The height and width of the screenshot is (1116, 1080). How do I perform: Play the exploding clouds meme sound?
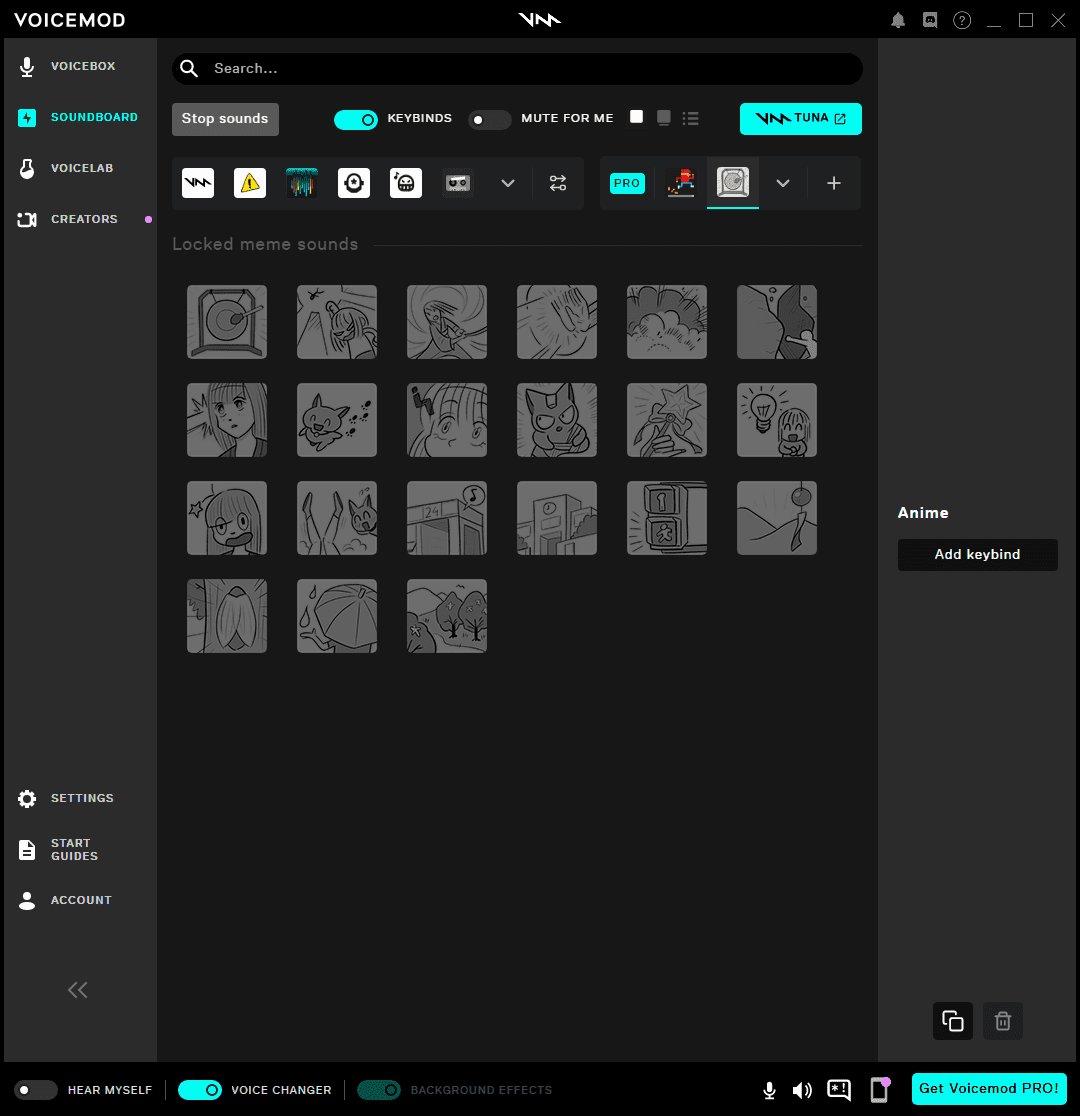667,322
